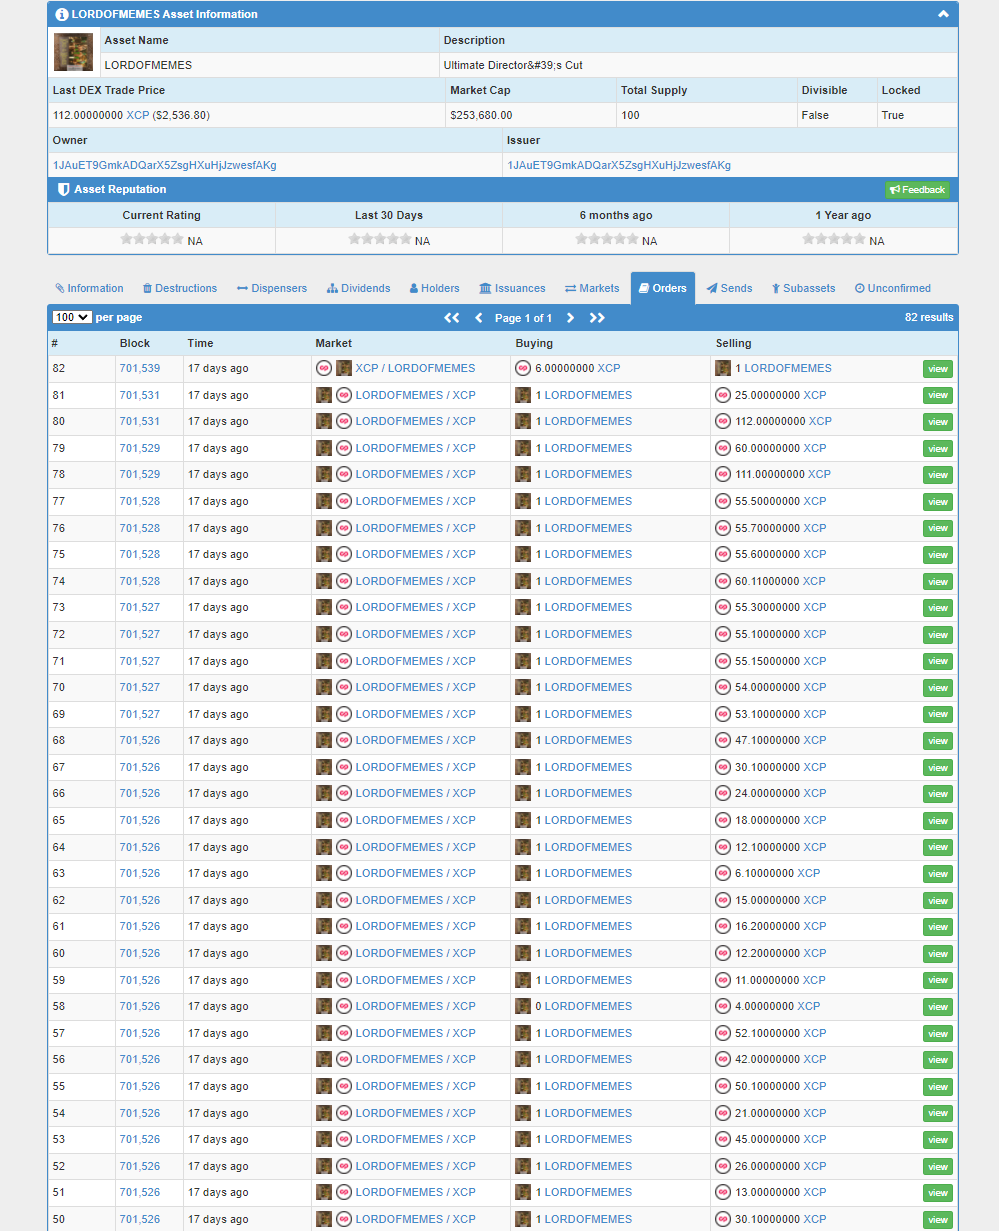
Task: Click view button for order 80
Action: pos(938,422)
